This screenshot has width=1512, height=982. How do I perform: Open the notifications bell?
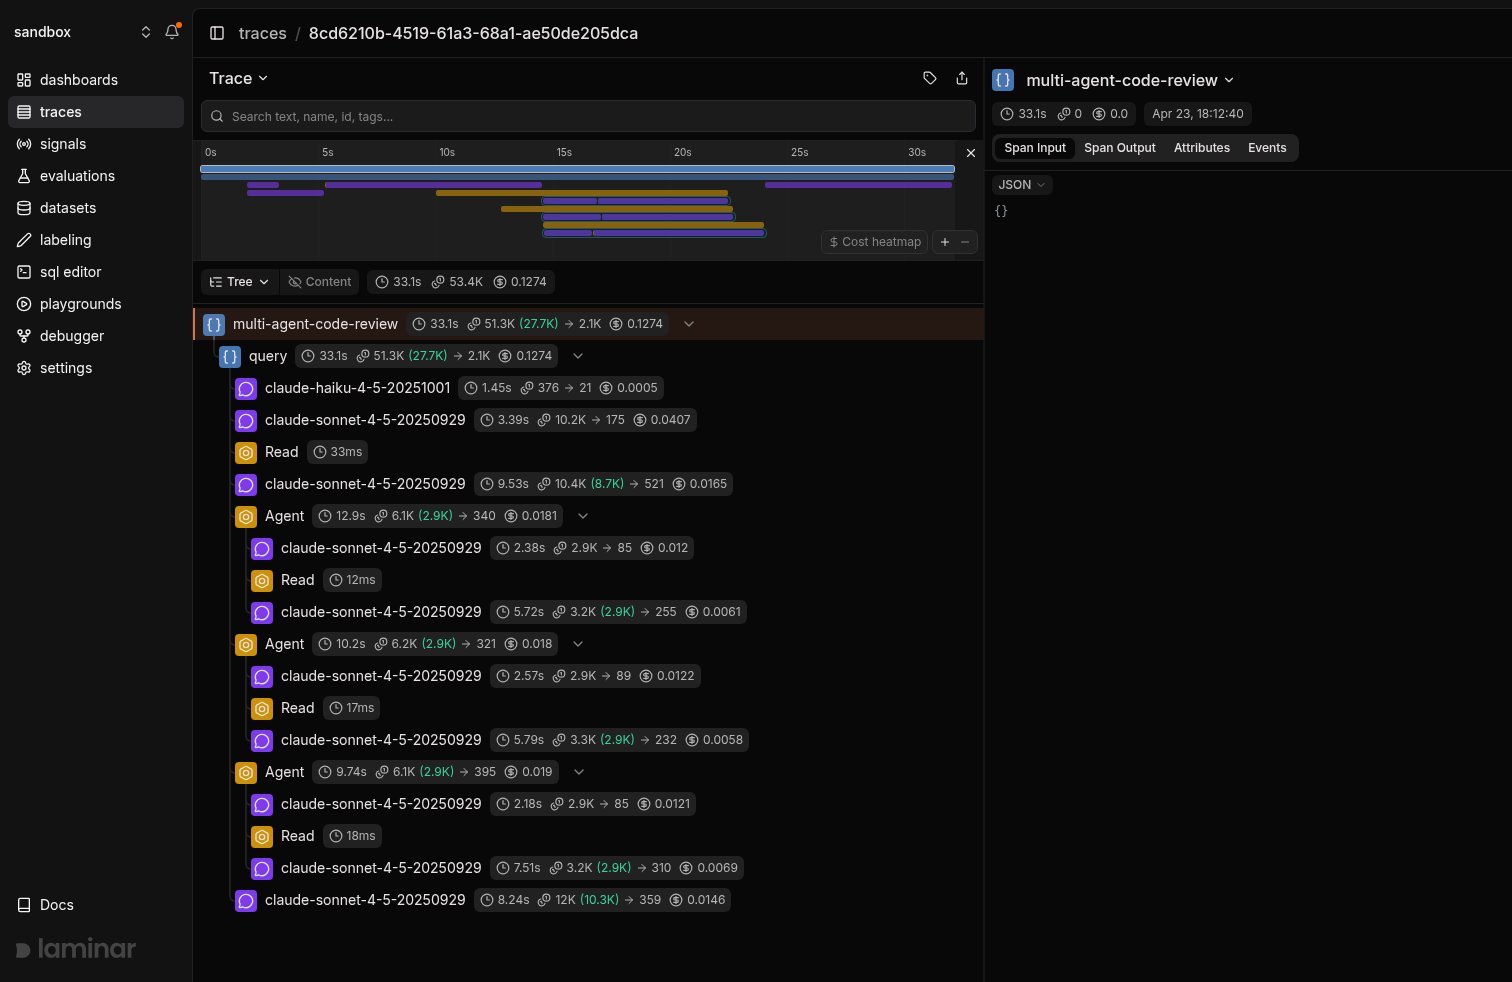pos(172,32)
